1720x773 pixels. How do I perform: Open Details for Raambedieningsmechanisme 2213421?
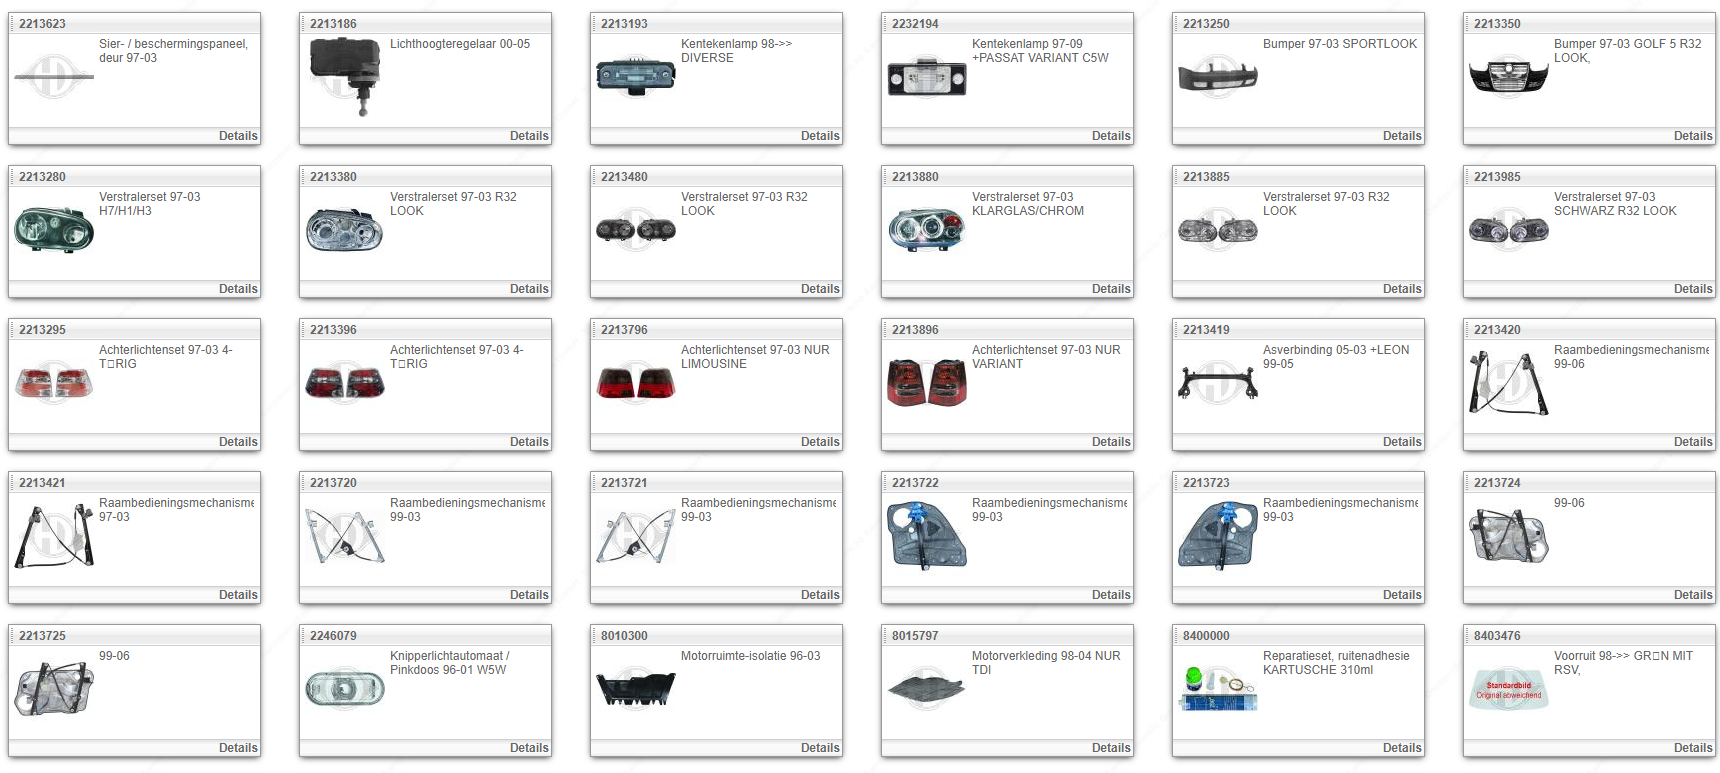[238, 595]
